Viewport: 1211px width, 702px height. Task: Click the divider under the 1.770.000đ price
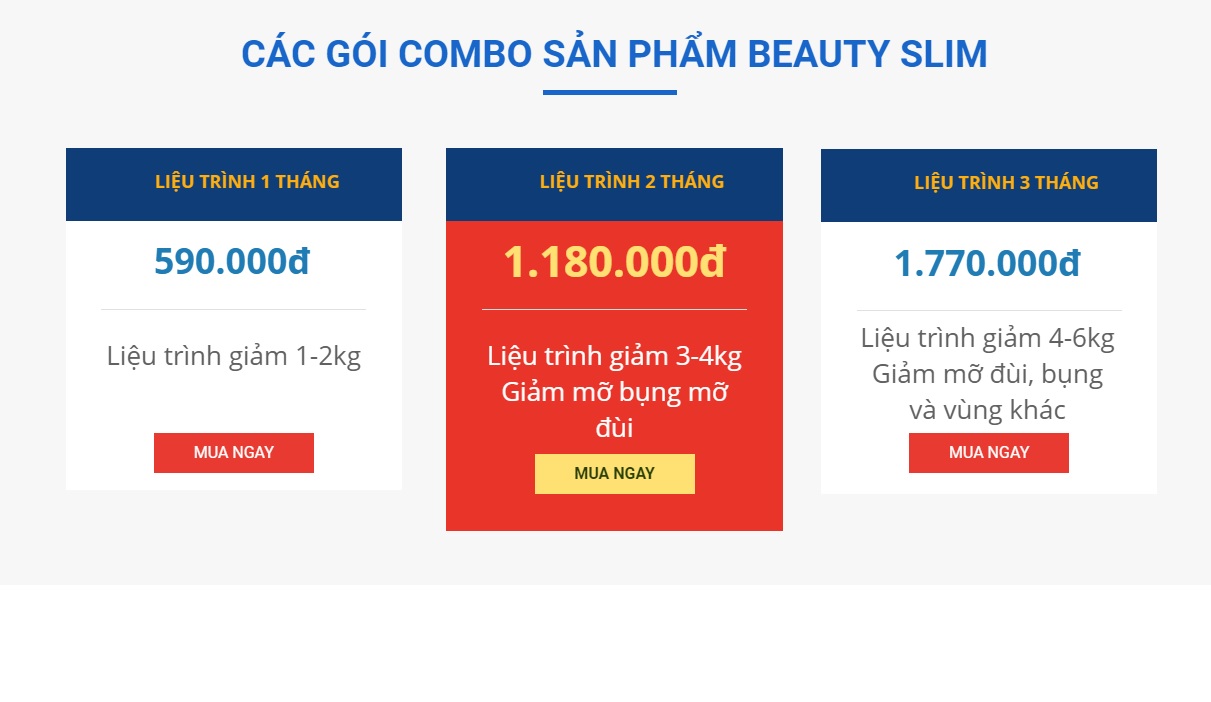coord(989,311)
